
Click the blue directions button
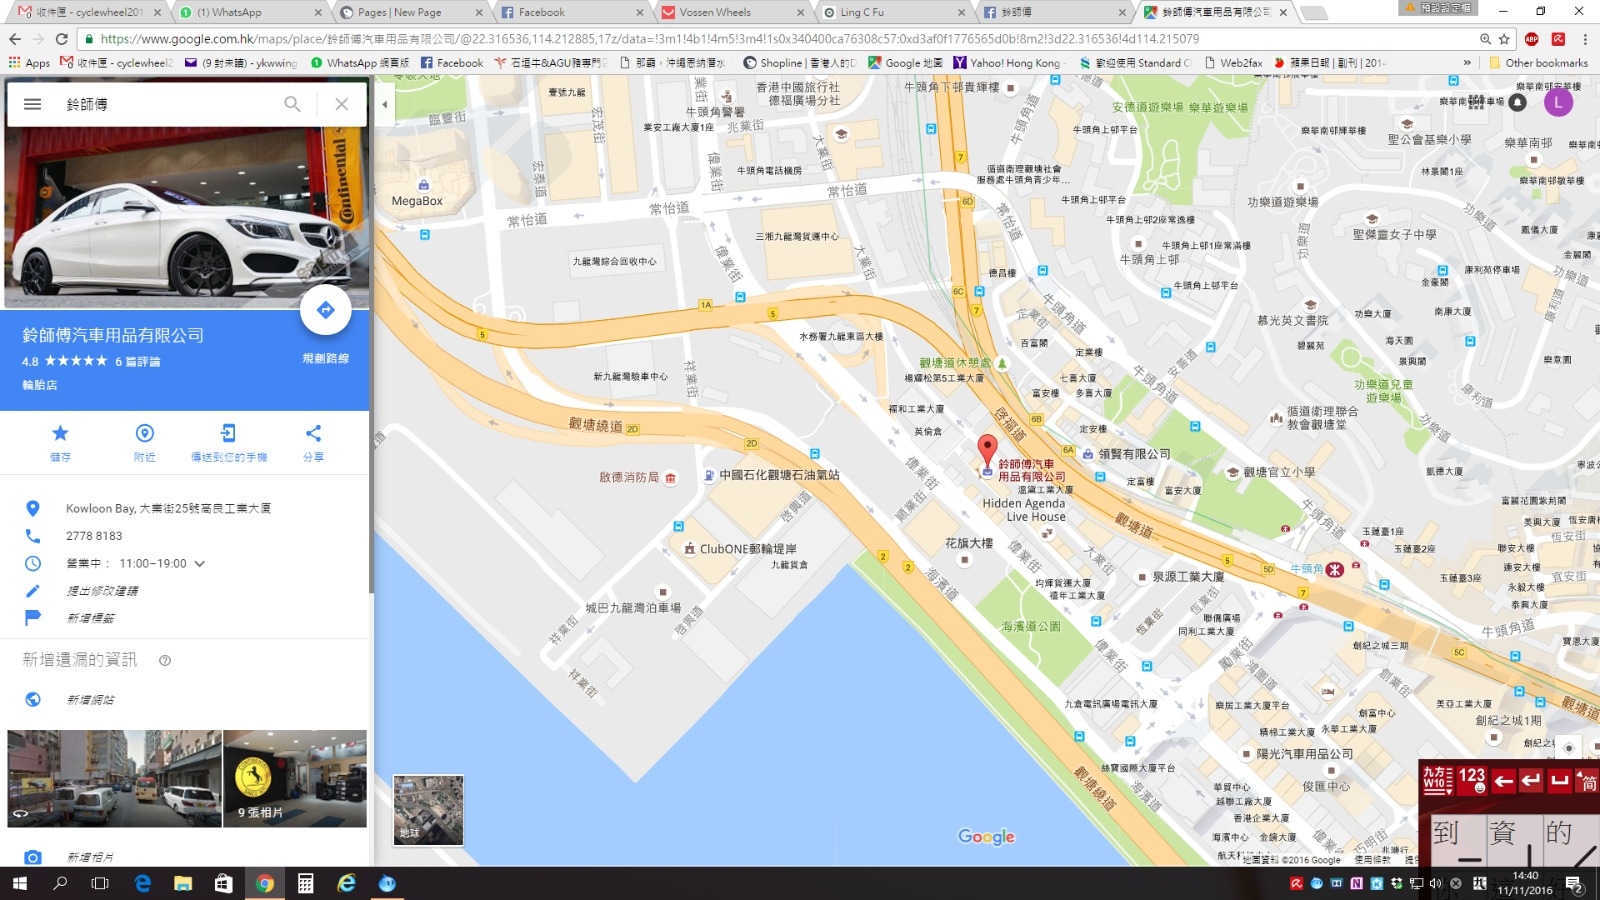point(325,311)
